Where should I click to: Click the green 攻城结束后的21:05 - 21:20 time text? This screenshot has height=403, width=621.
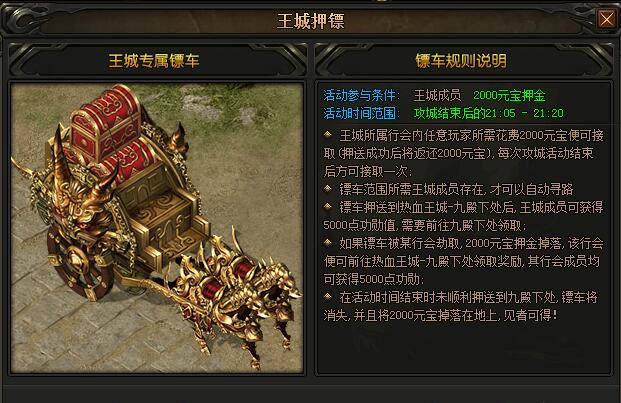click(x=489, y=114)
